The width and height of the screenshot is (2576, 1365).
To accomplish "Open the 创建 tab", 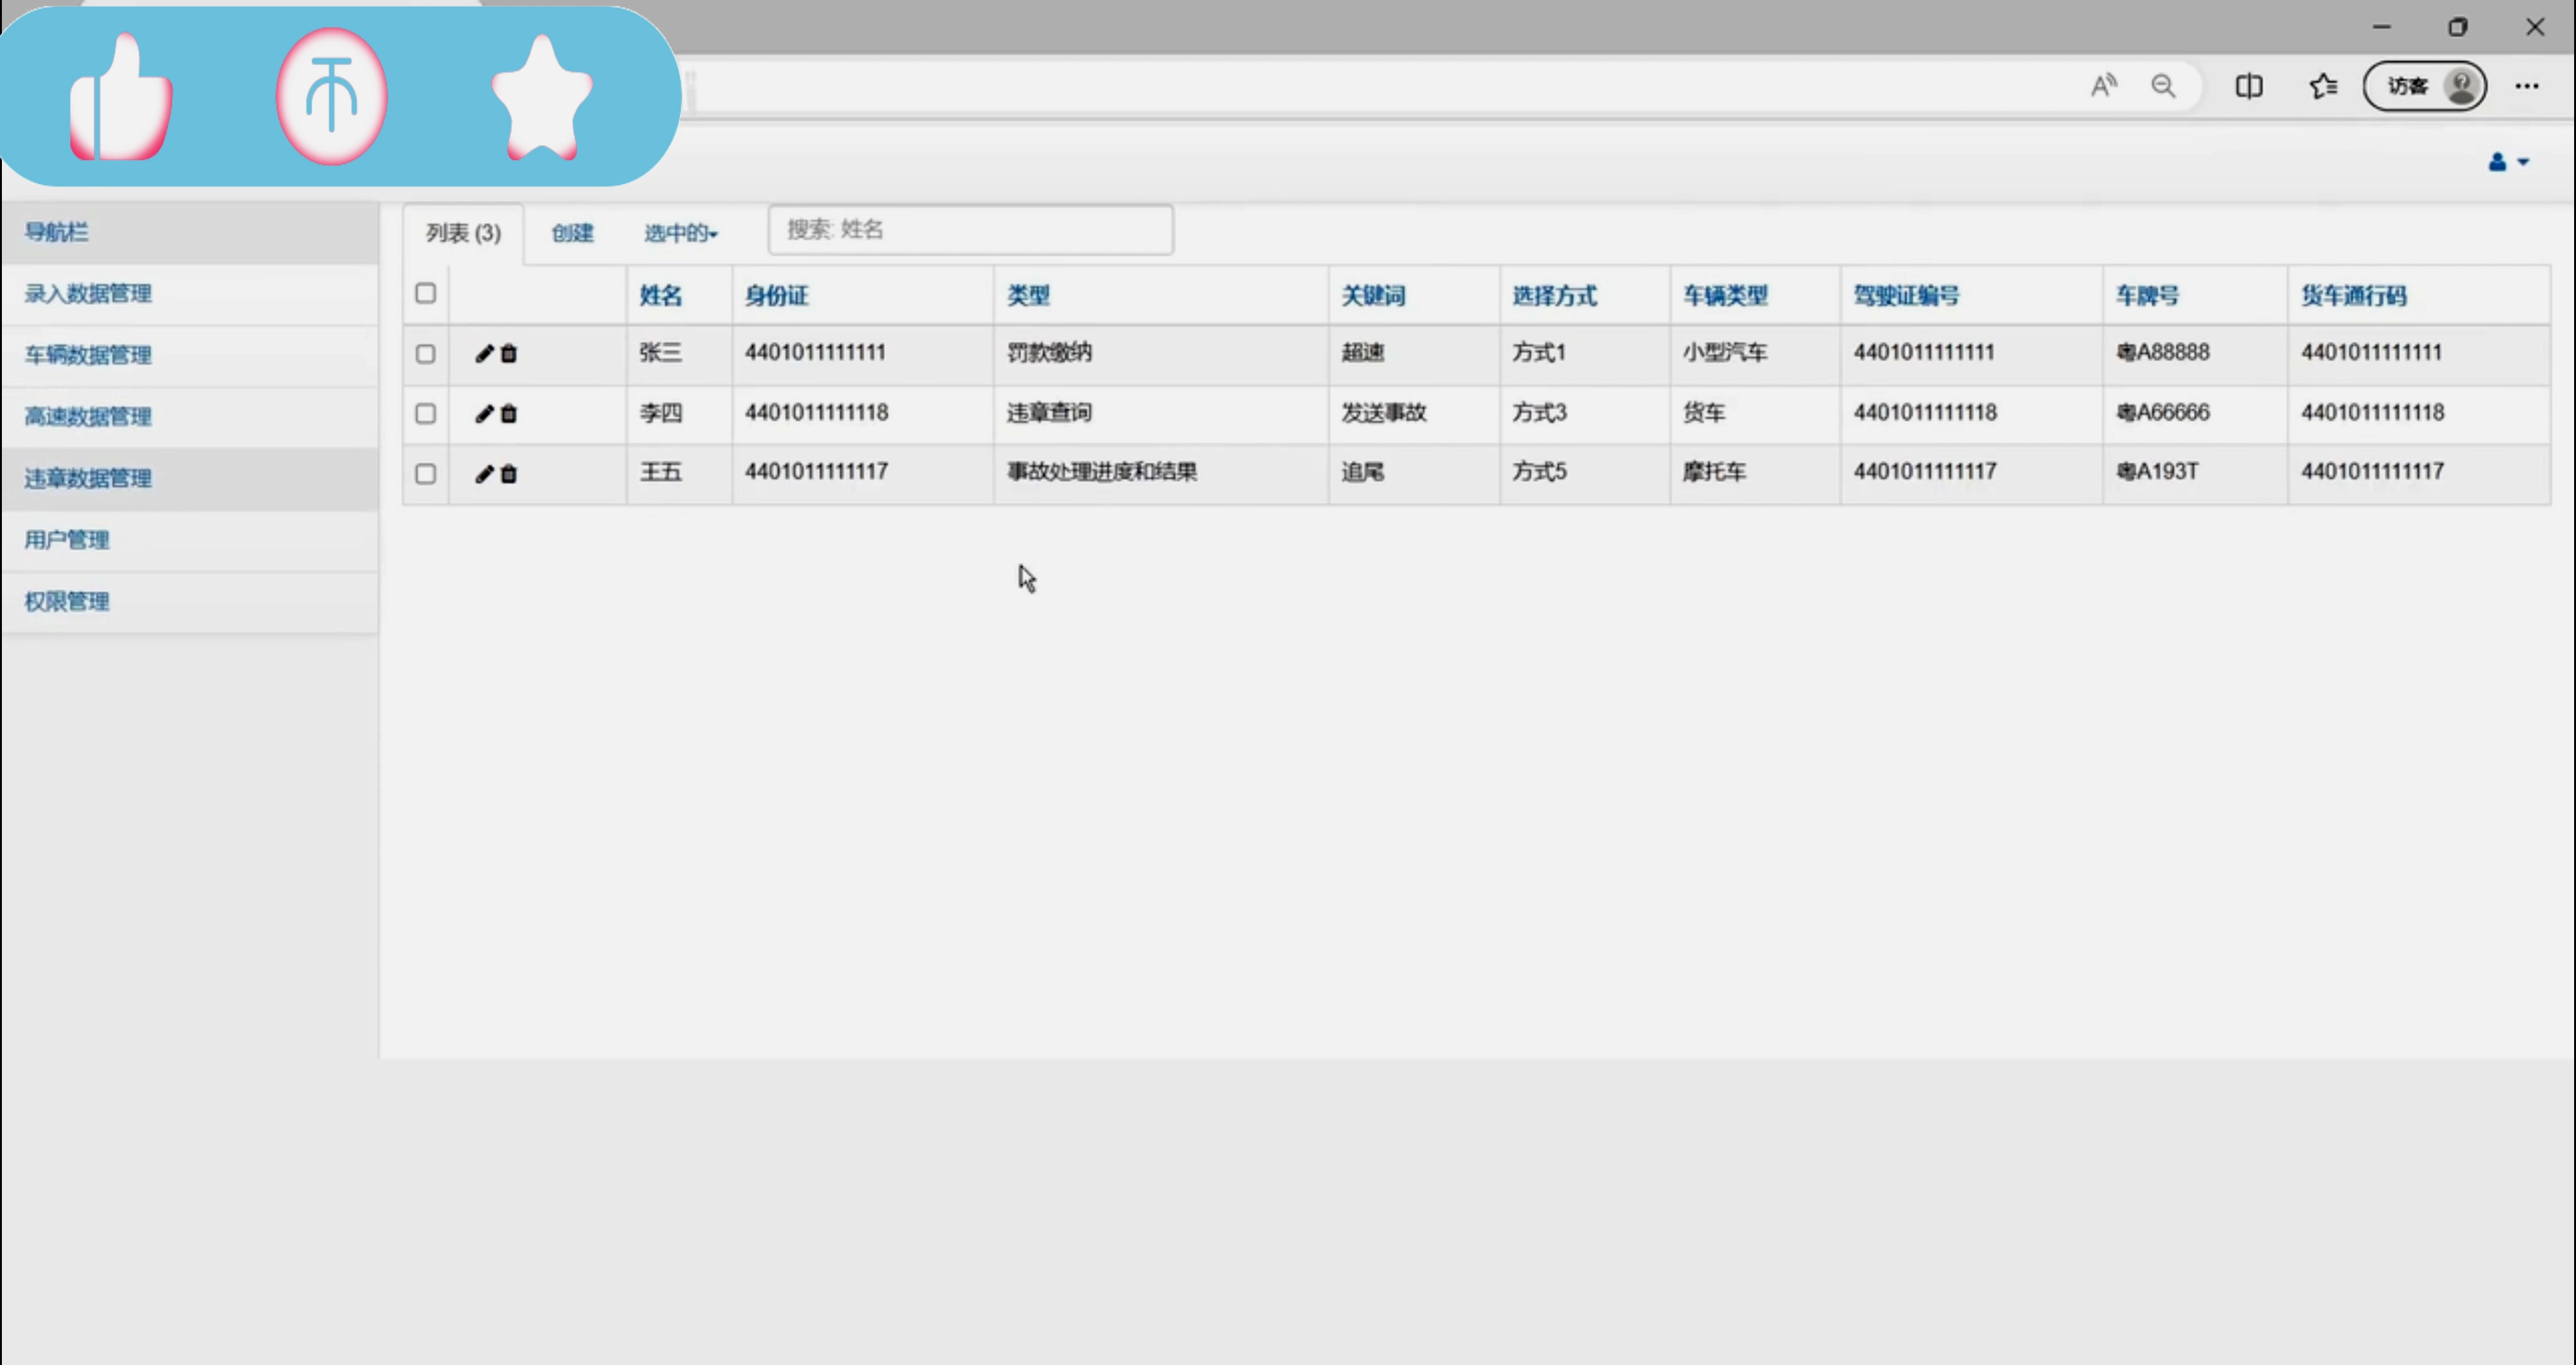I will pos(572,233).
